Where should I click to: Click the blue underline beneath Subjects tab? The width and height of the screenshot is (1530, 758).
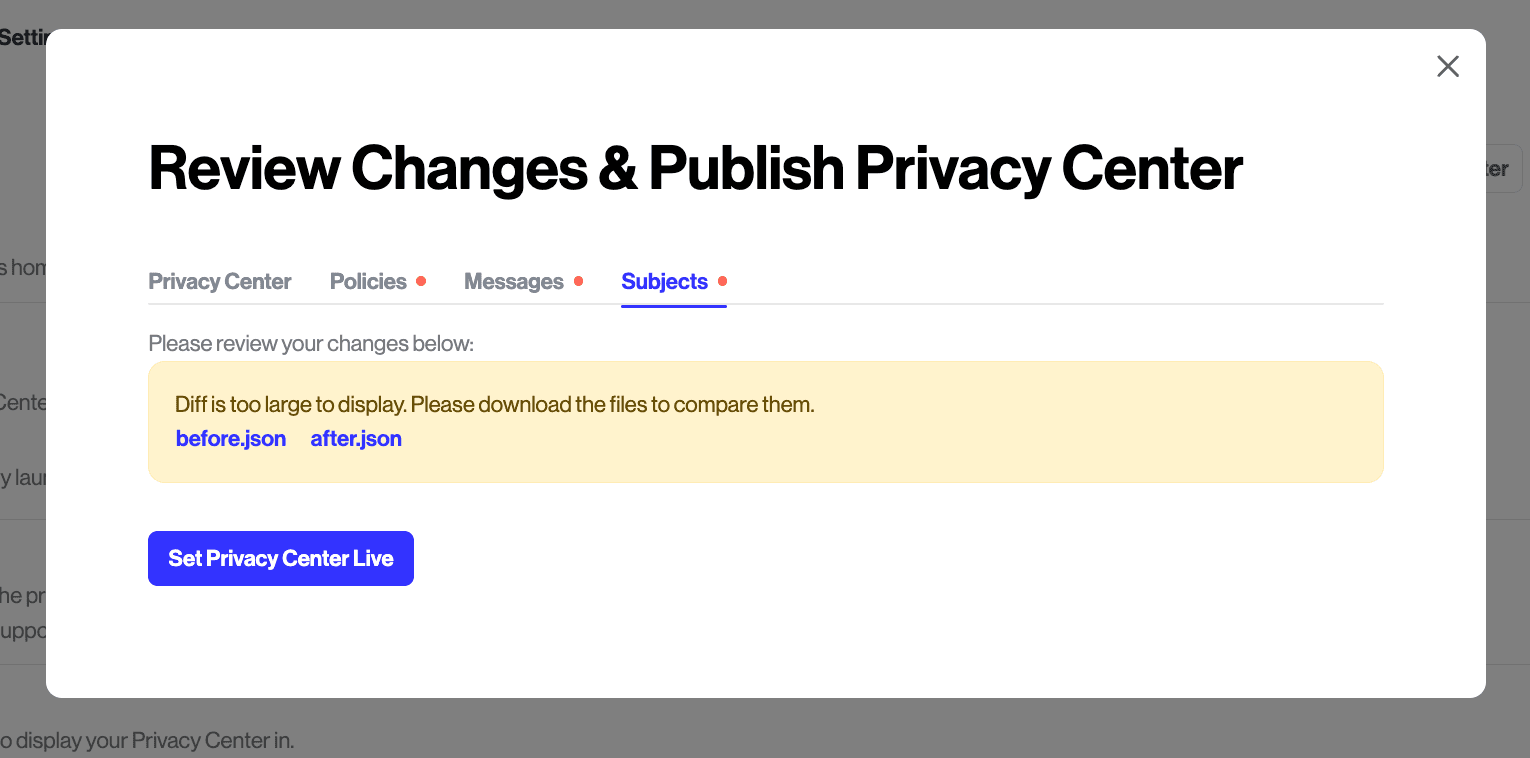pos(673,305)
